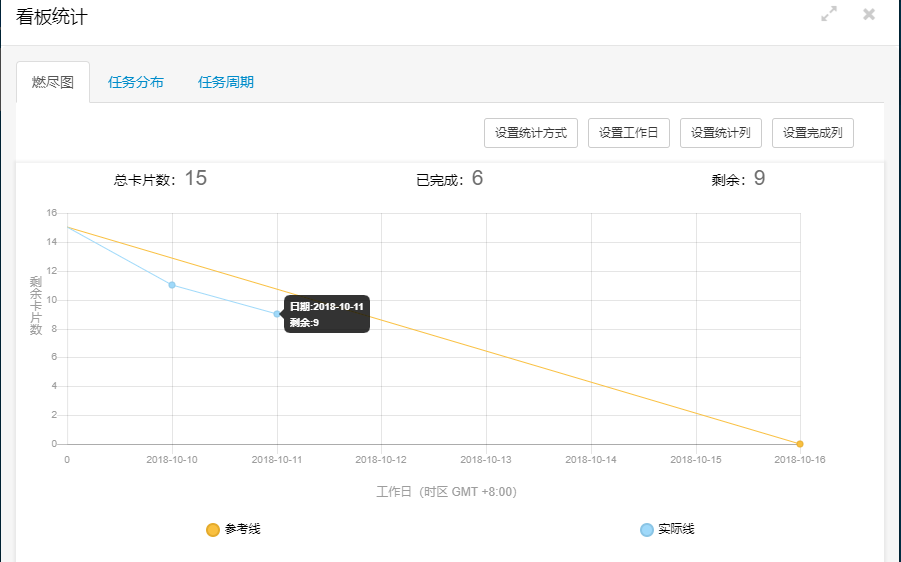901x562 pixels.
Task: Click the 总卡片数 value 15
Action: click(x=195, y=178)
